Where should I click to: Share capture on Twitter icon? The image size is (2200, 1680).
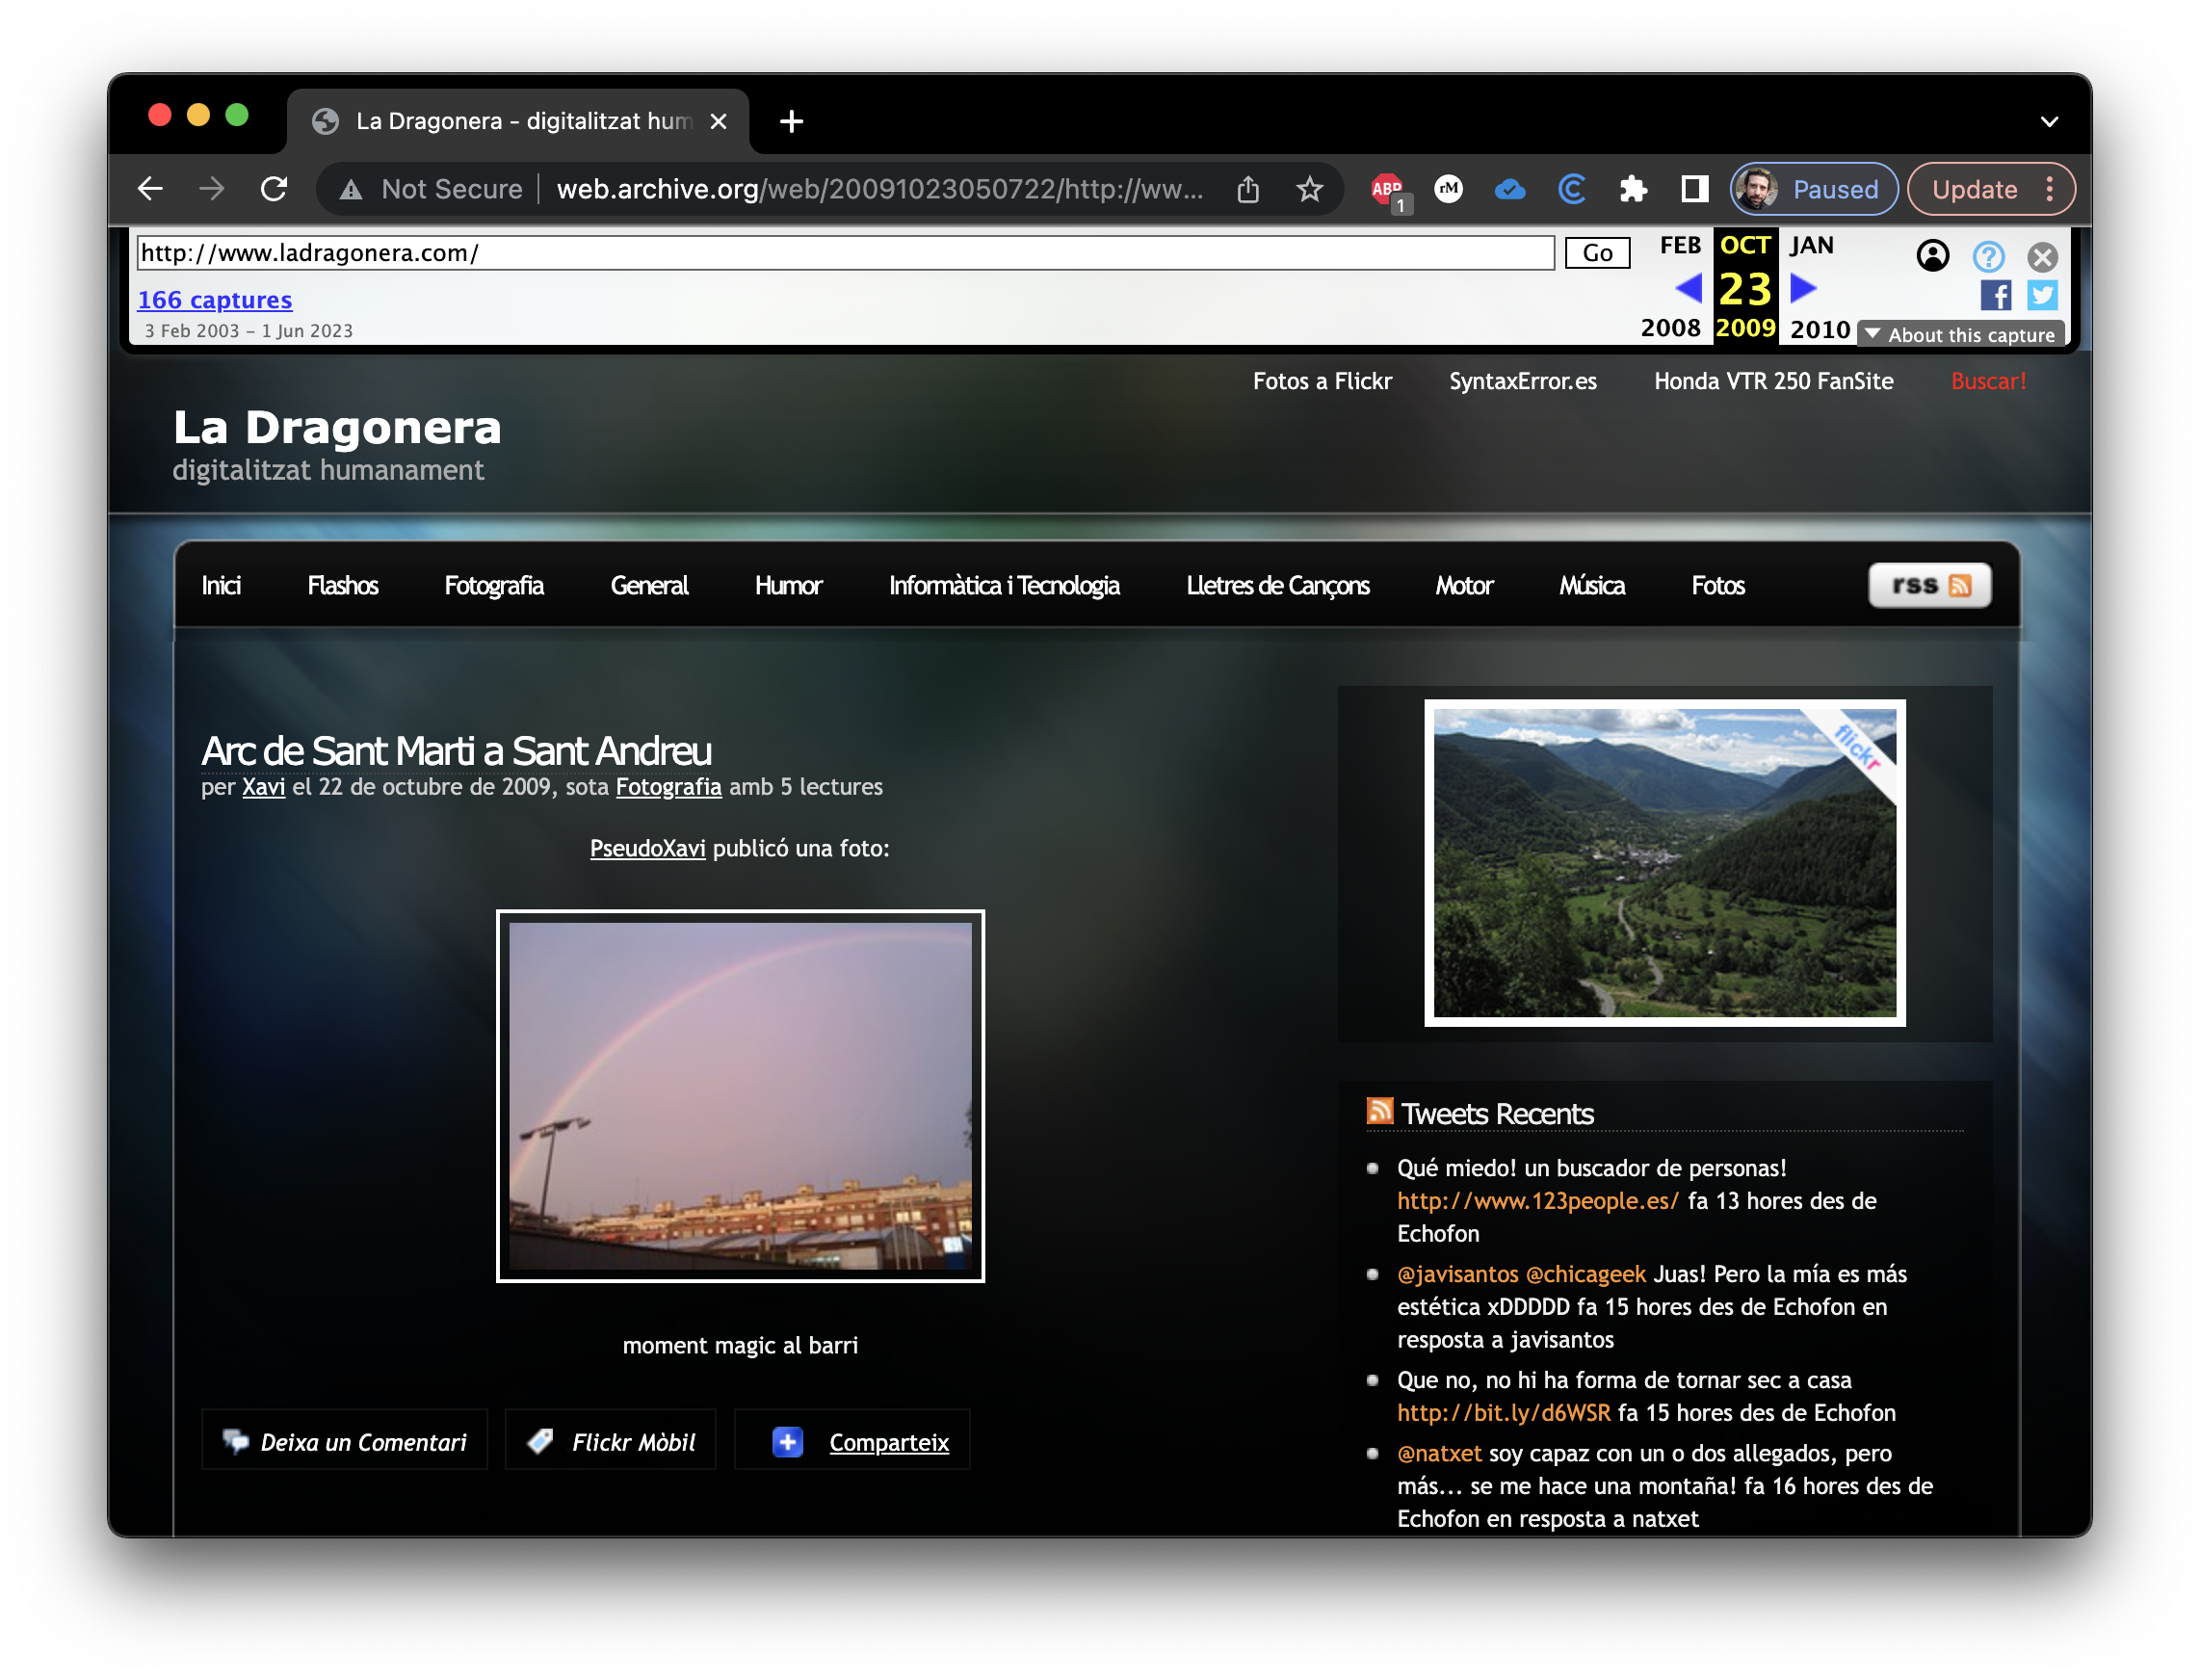point(2041,295)
